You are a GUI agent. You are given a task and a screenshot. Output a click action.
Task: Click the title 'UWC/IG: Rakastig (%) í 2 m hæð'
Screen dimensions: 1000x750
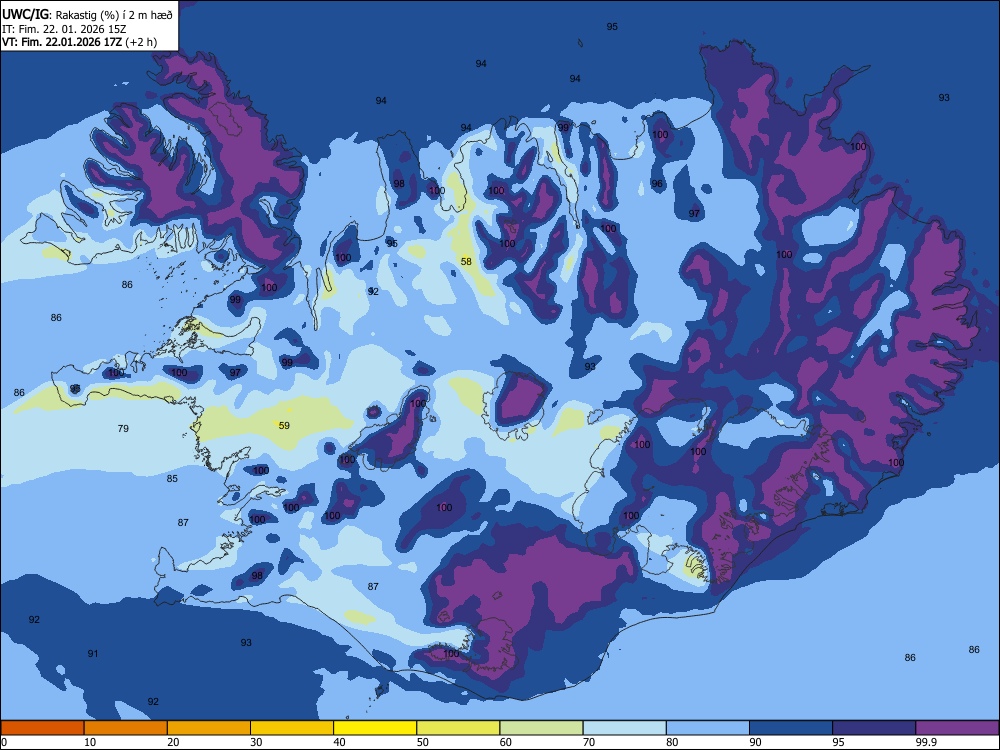pos(87,14)
